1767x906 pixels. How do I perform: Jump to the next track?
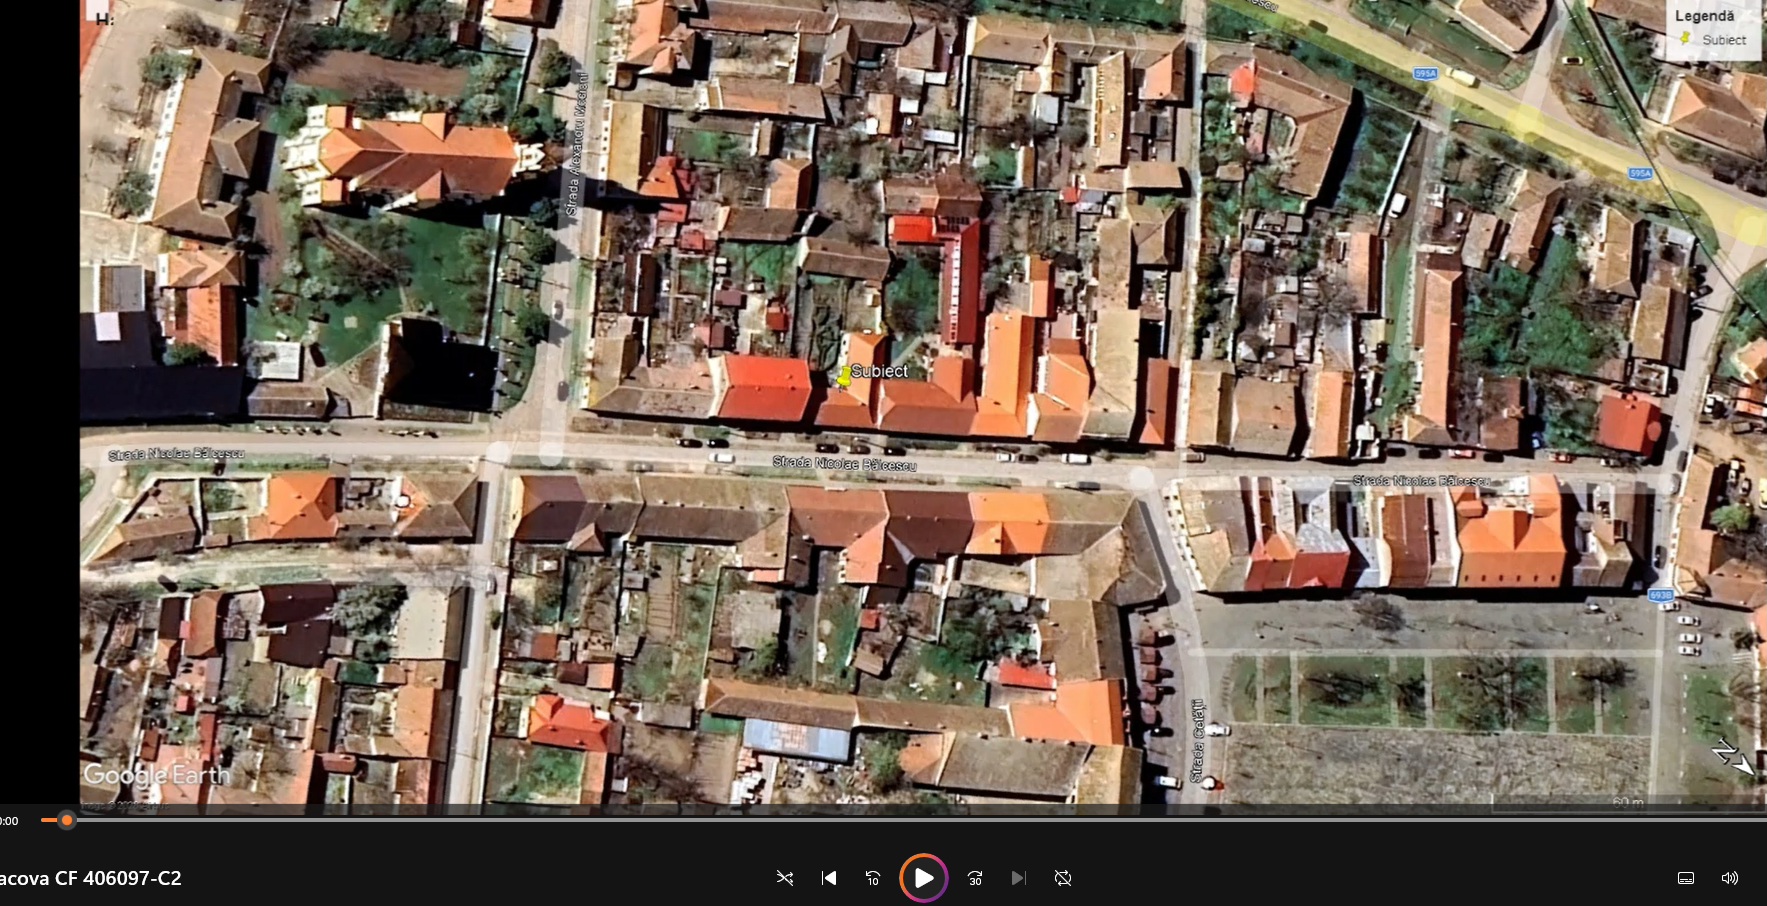coord(1018,878)
